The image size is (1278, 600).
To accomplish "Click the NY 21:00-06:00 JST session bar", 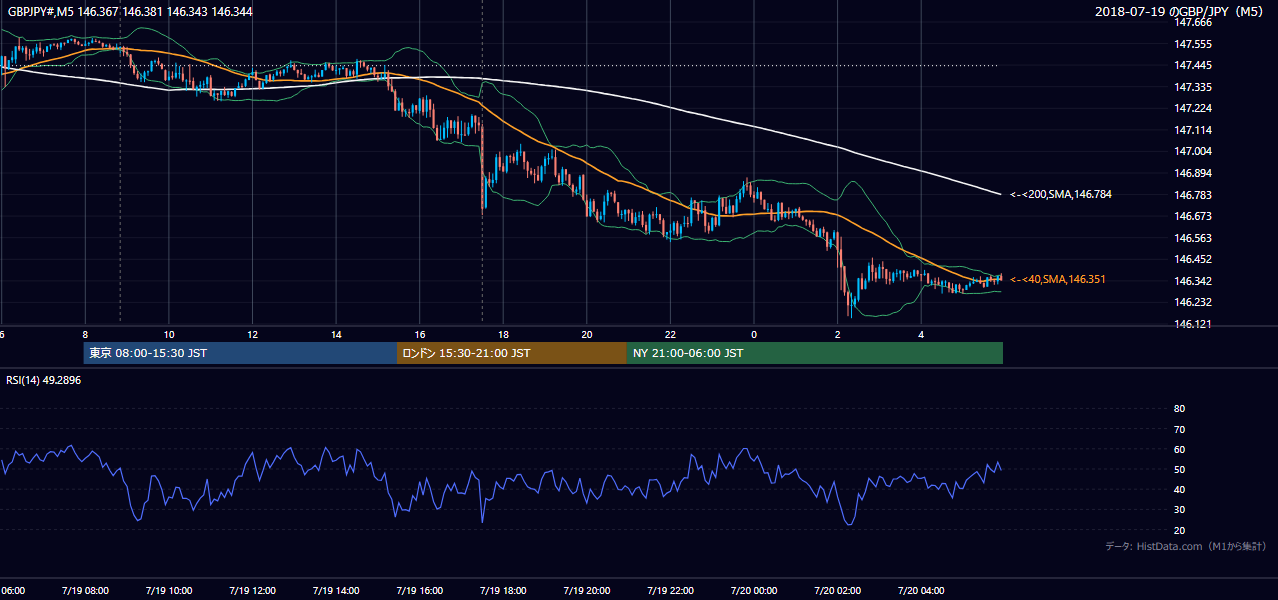I will click(x=815, y=353).
